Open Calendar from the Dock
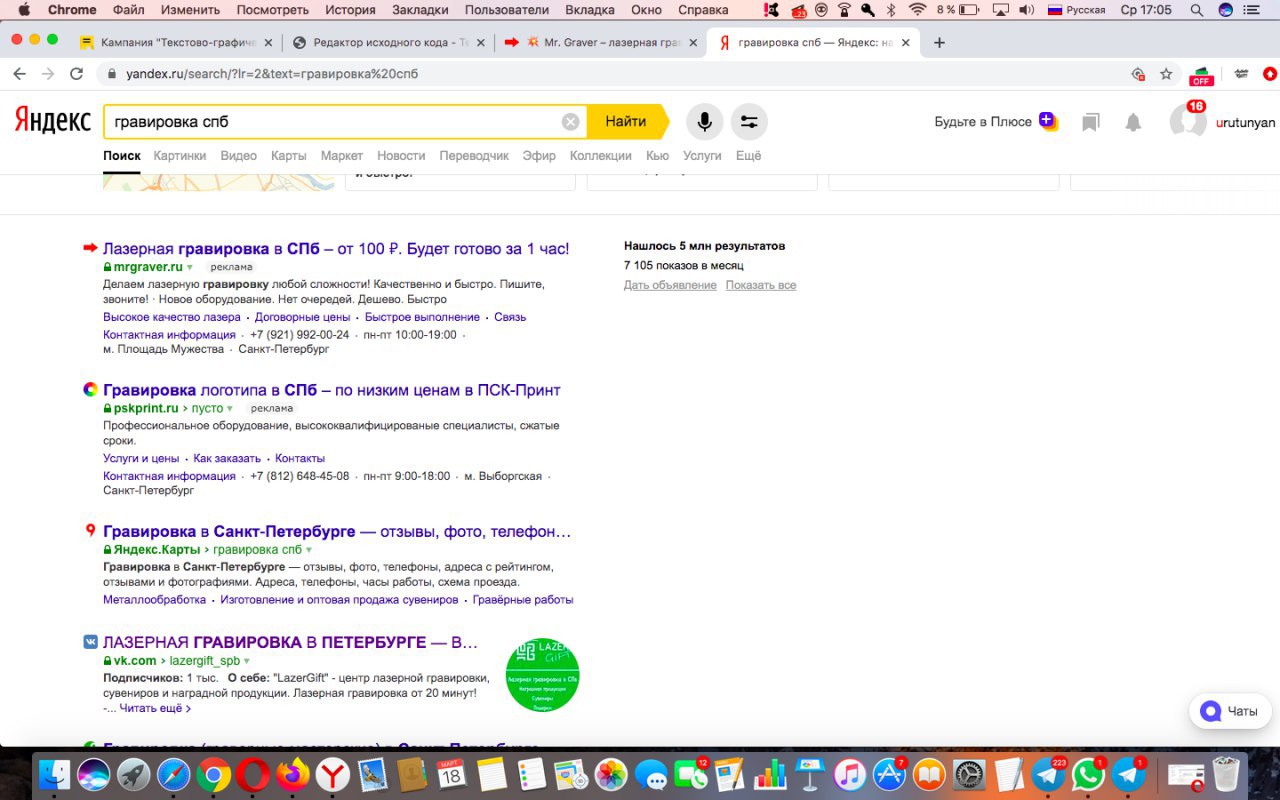 [451, 775]
